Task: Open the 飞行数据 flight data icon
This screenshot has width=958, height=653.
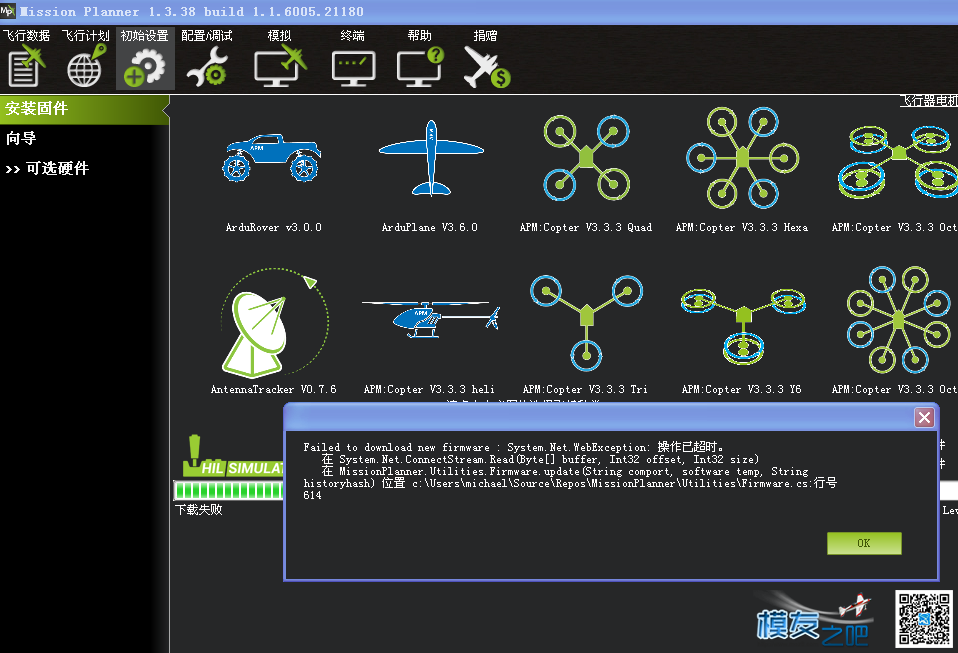Action: [26, 67]
